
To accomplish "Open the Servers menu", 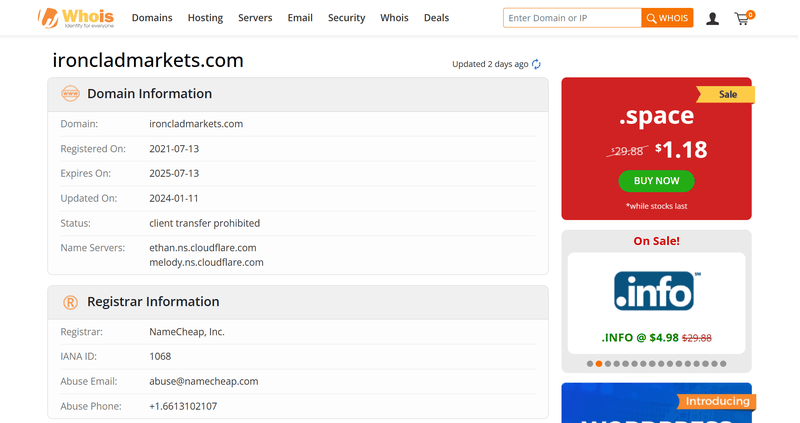I will [255, 18].
